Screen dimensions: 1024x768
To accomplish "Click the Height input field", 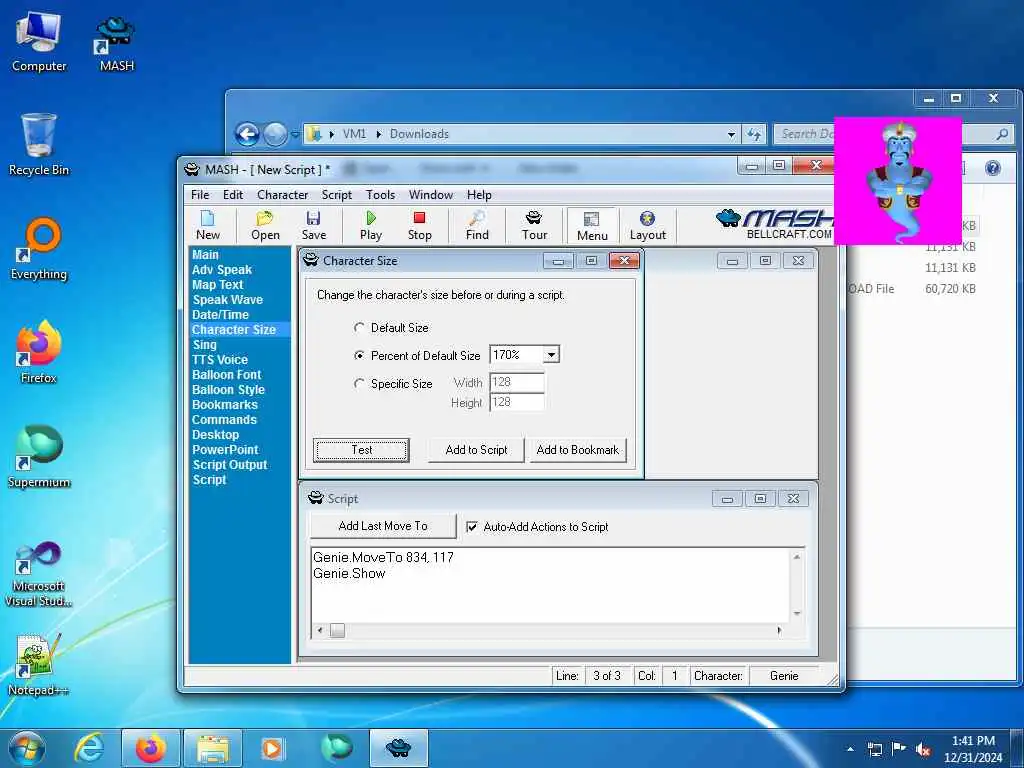I will coord(517,402).
